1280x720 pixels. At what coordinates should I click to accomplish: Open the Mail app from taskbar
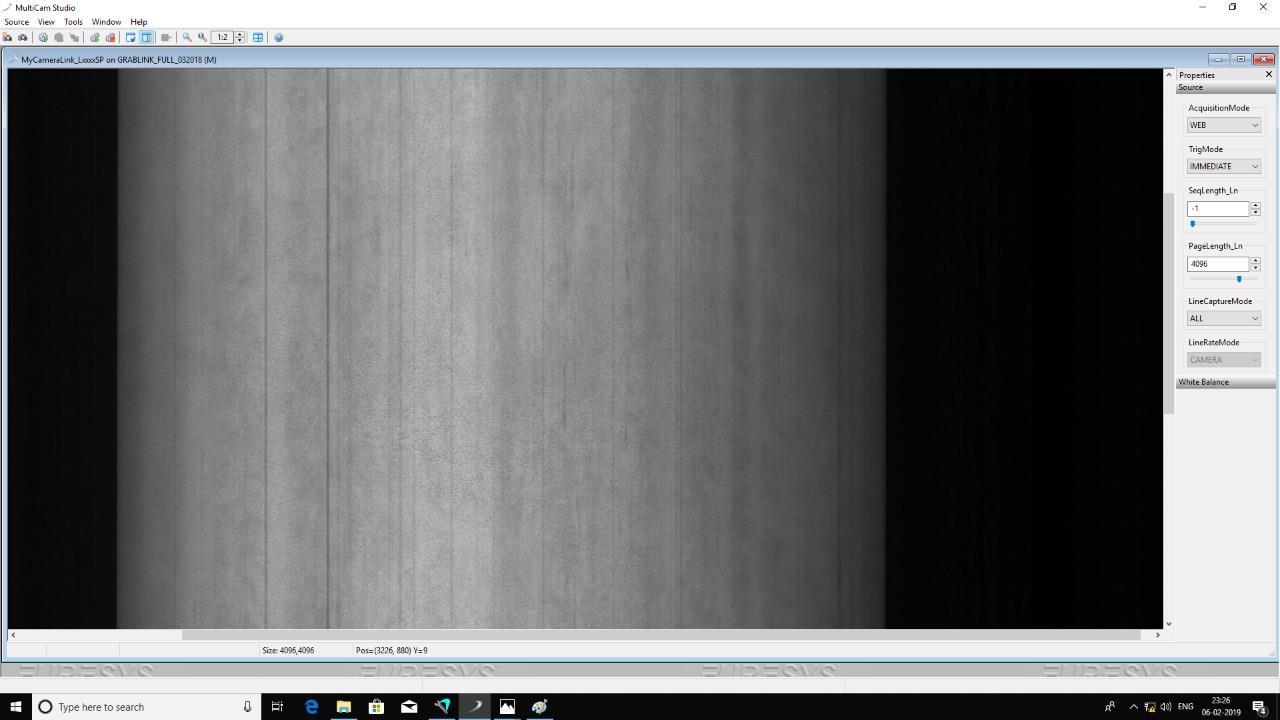(x=409, y=707)
